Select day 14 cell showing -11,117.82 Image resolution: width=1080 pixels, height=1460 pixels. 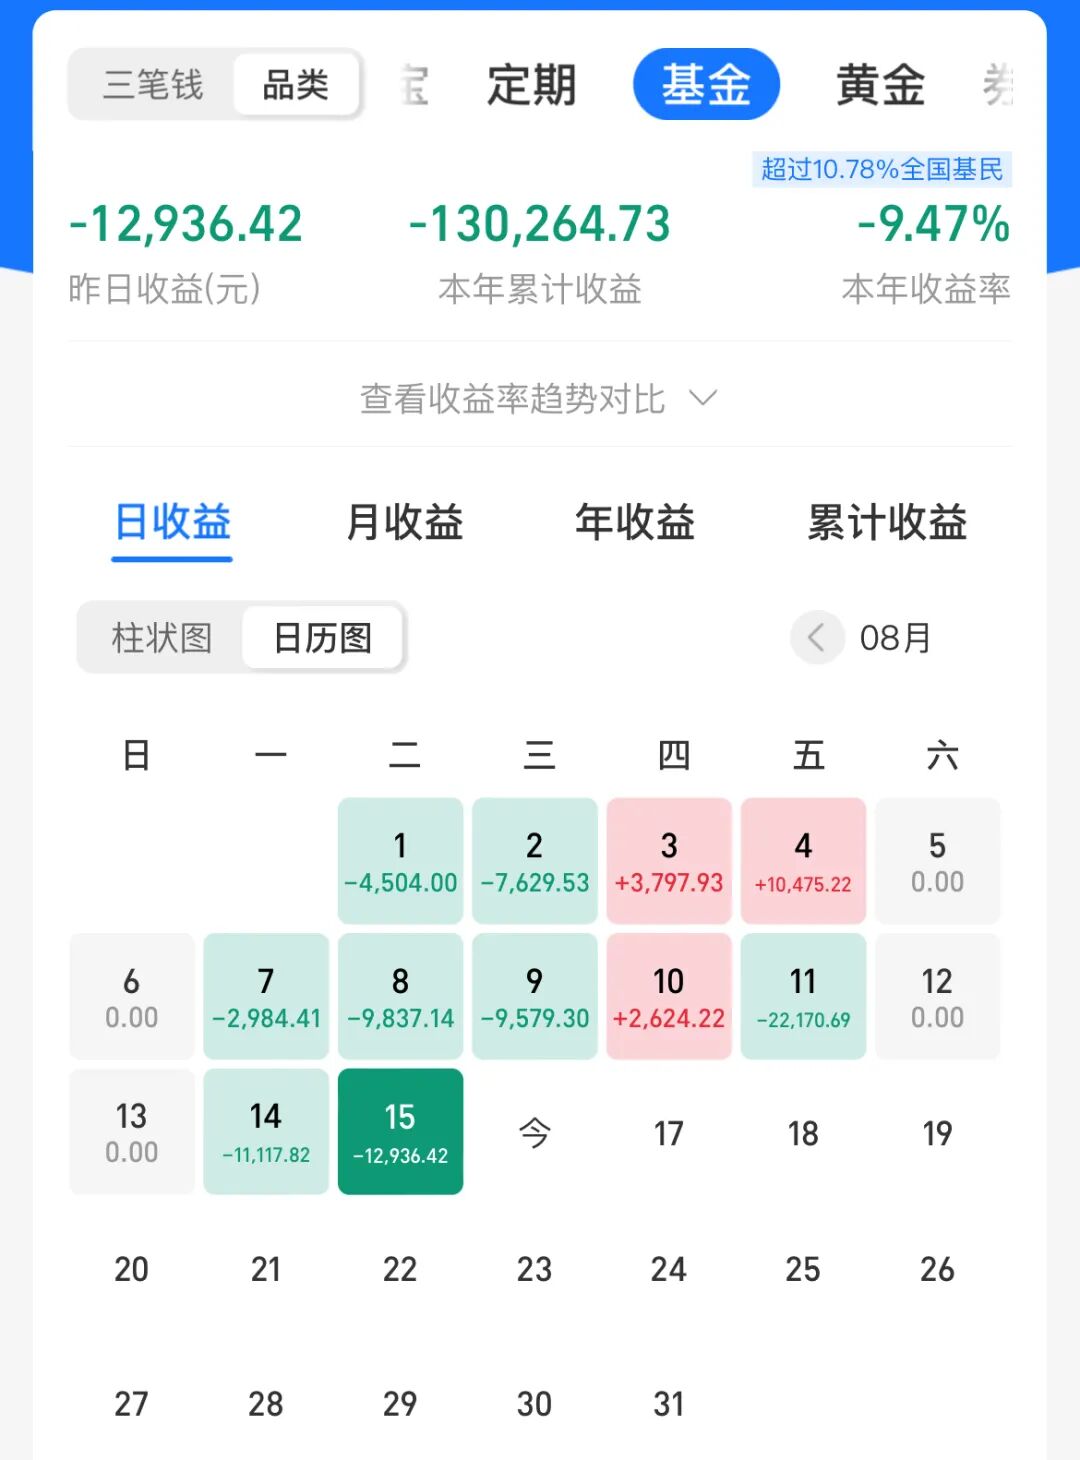tap(266, 1131)
